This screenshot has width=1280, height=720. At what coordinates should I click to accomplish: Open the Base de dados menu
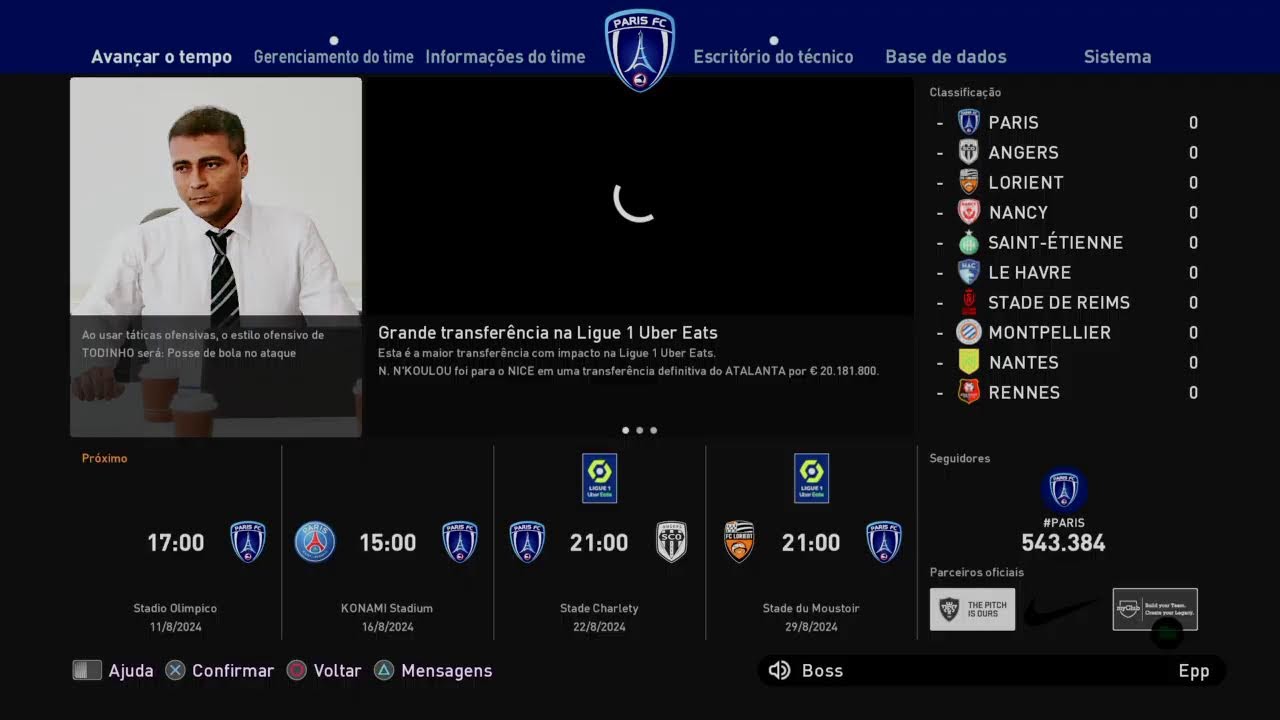945,57
